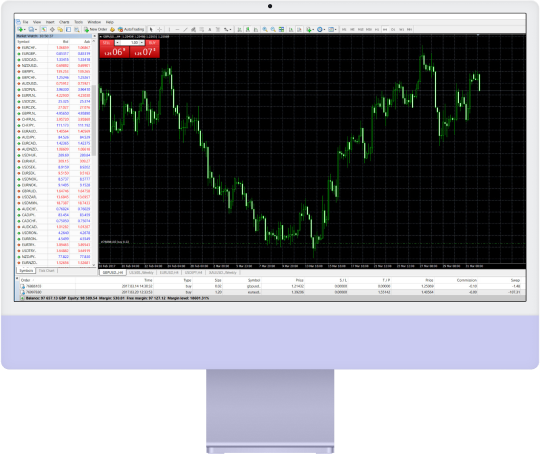The width and height of the screenshot is (540, 454).
Task: Select the M15 timeframe button
Action: coord(361,30)
